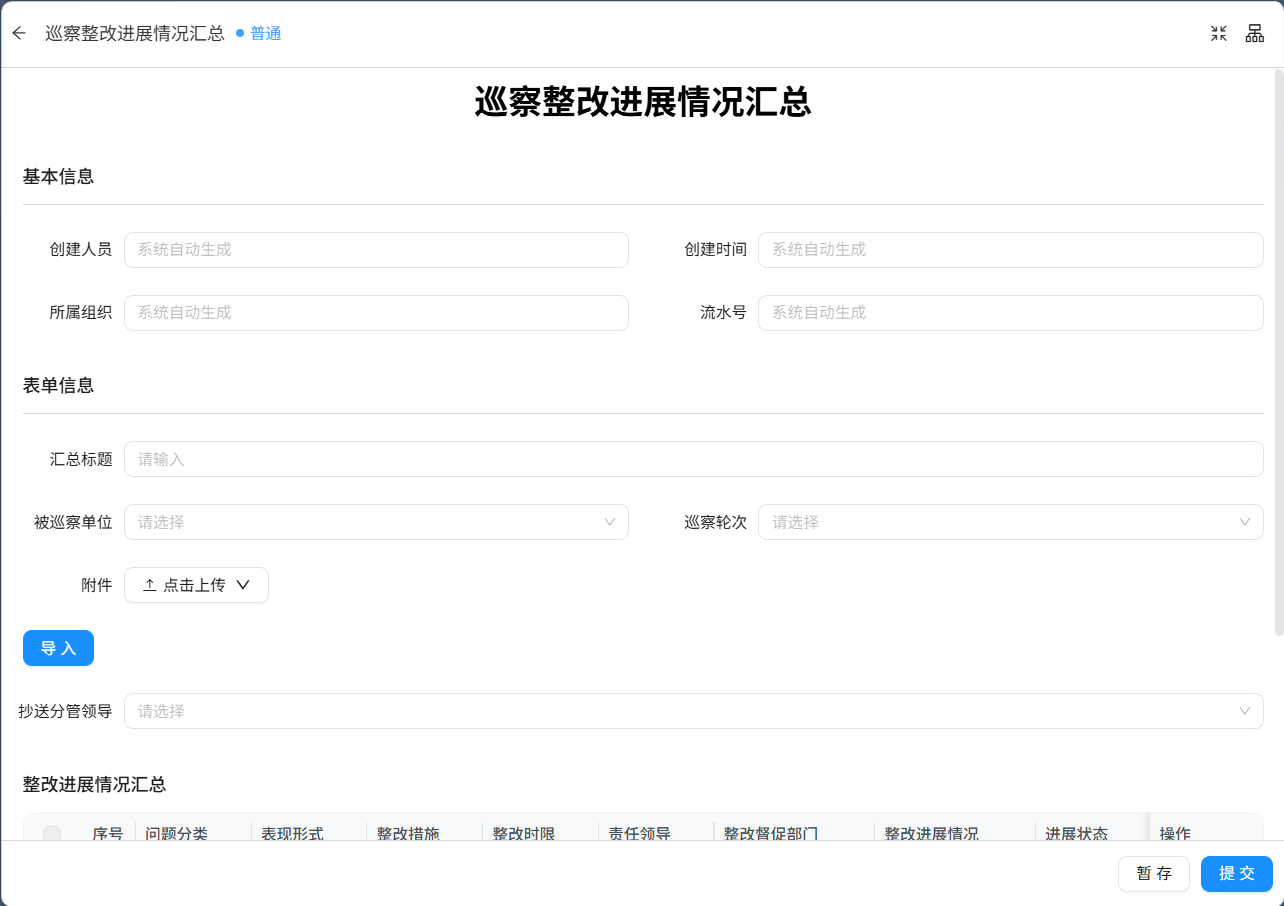Screen dimensions: 1284x906
Task: Click the 暂存 button
Action: [1154, 873]
